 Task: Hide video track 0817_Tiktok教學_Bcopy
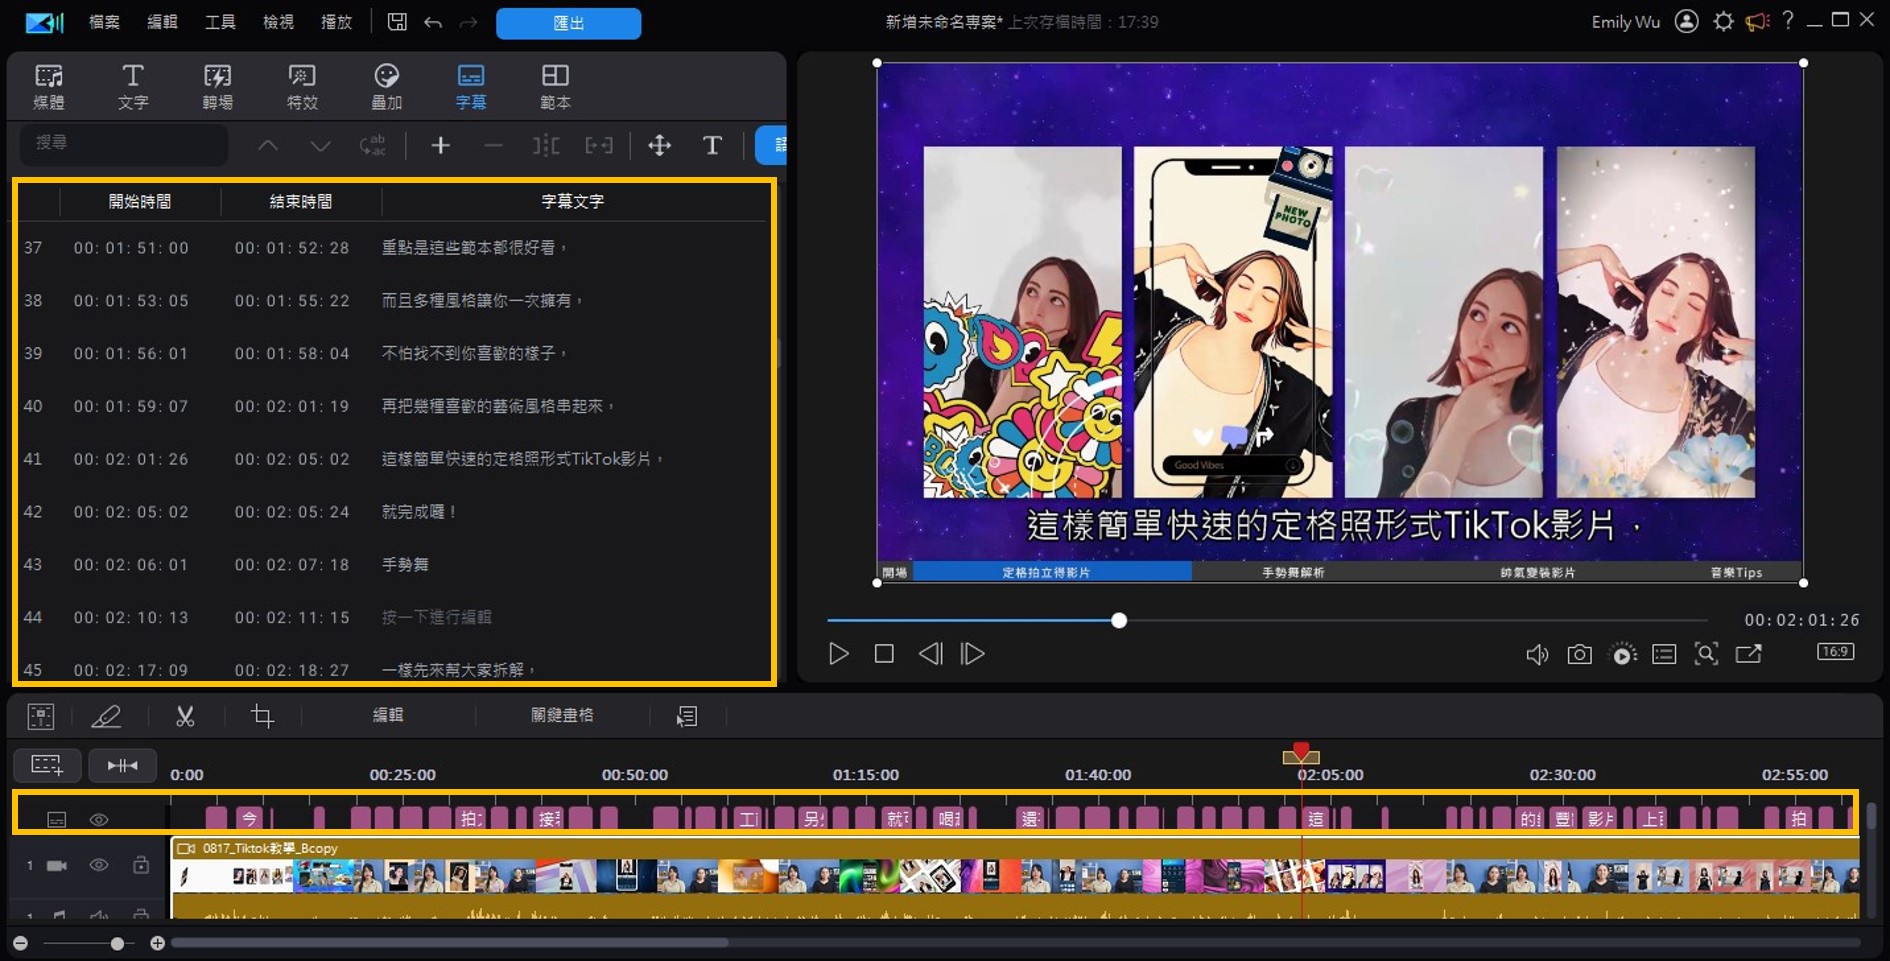click(99, 864)
